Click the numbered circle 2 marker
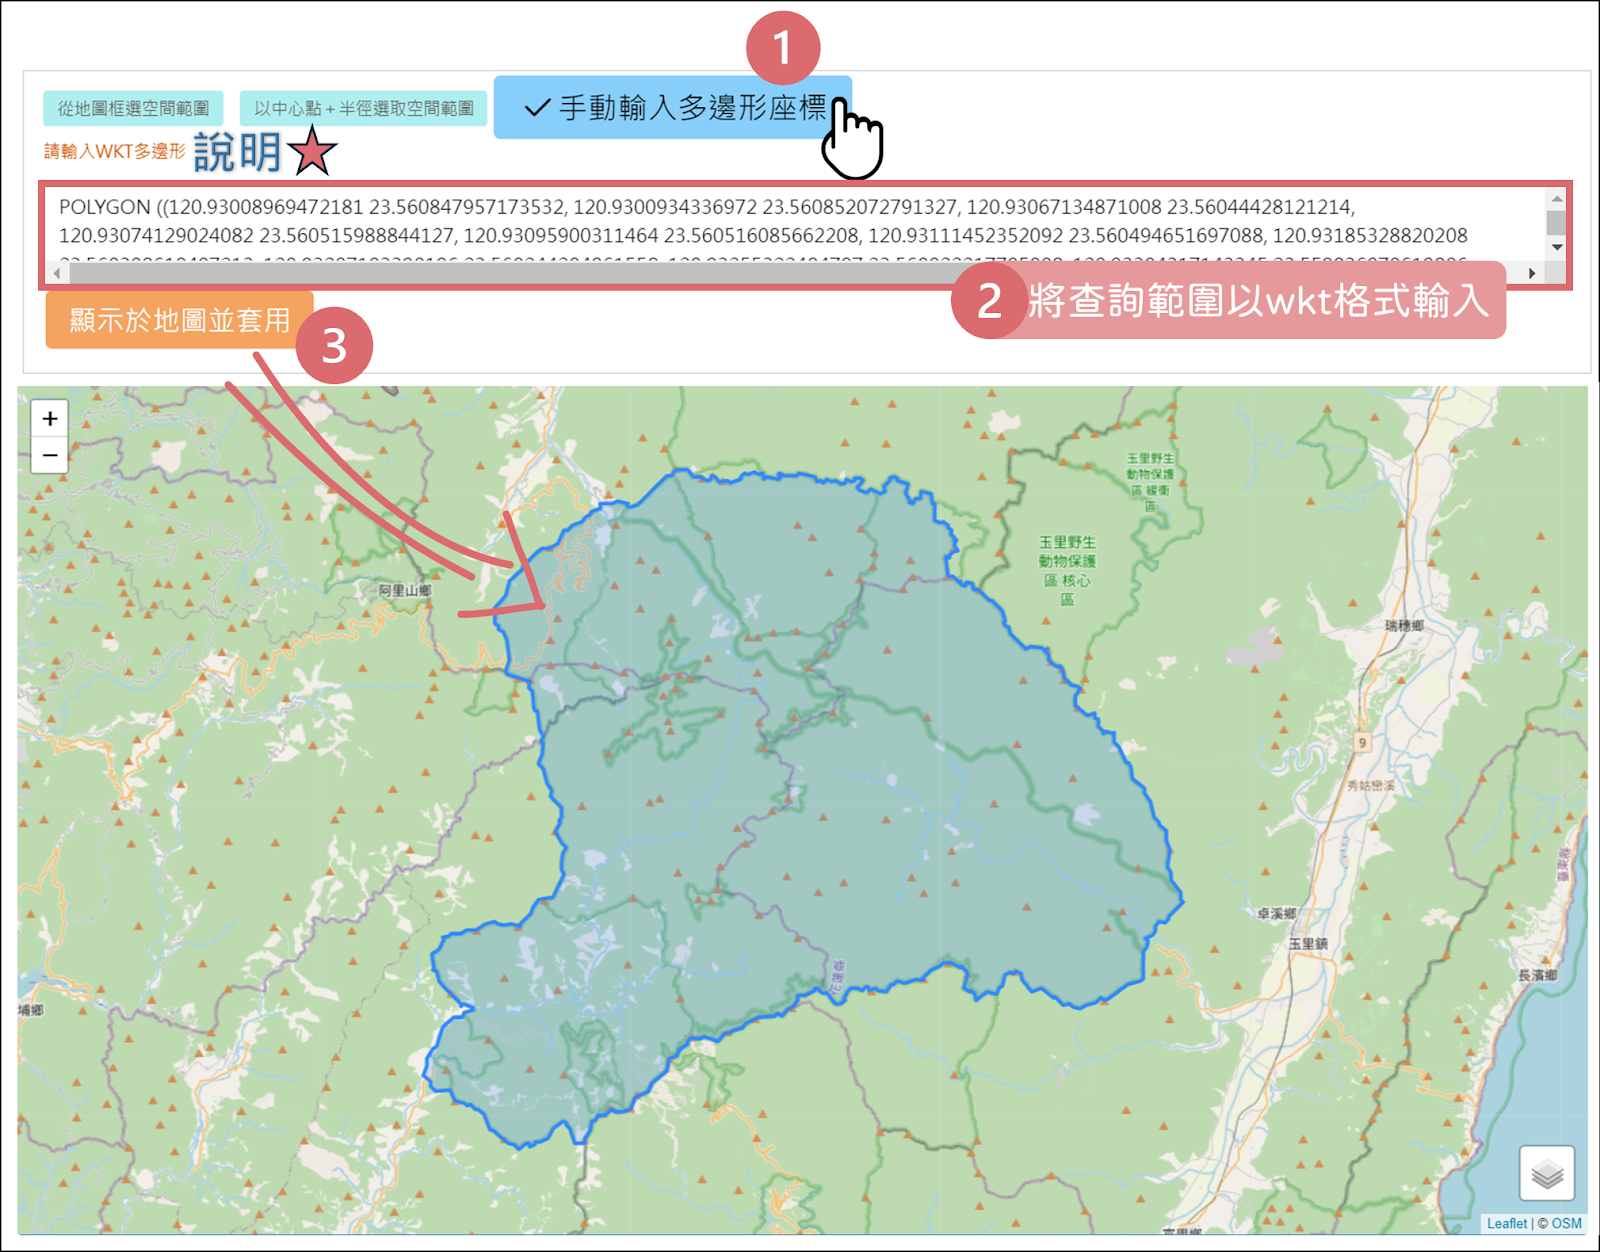Screen dimensions: 1600x1252 pyautogui.click(x=988, y=301)
